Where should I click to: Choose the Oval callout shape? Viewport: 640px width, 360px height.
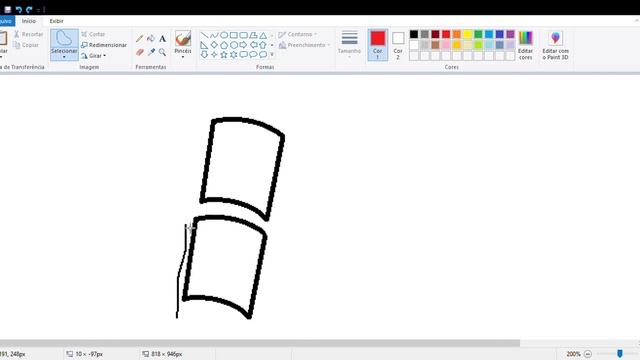point(253,54)
